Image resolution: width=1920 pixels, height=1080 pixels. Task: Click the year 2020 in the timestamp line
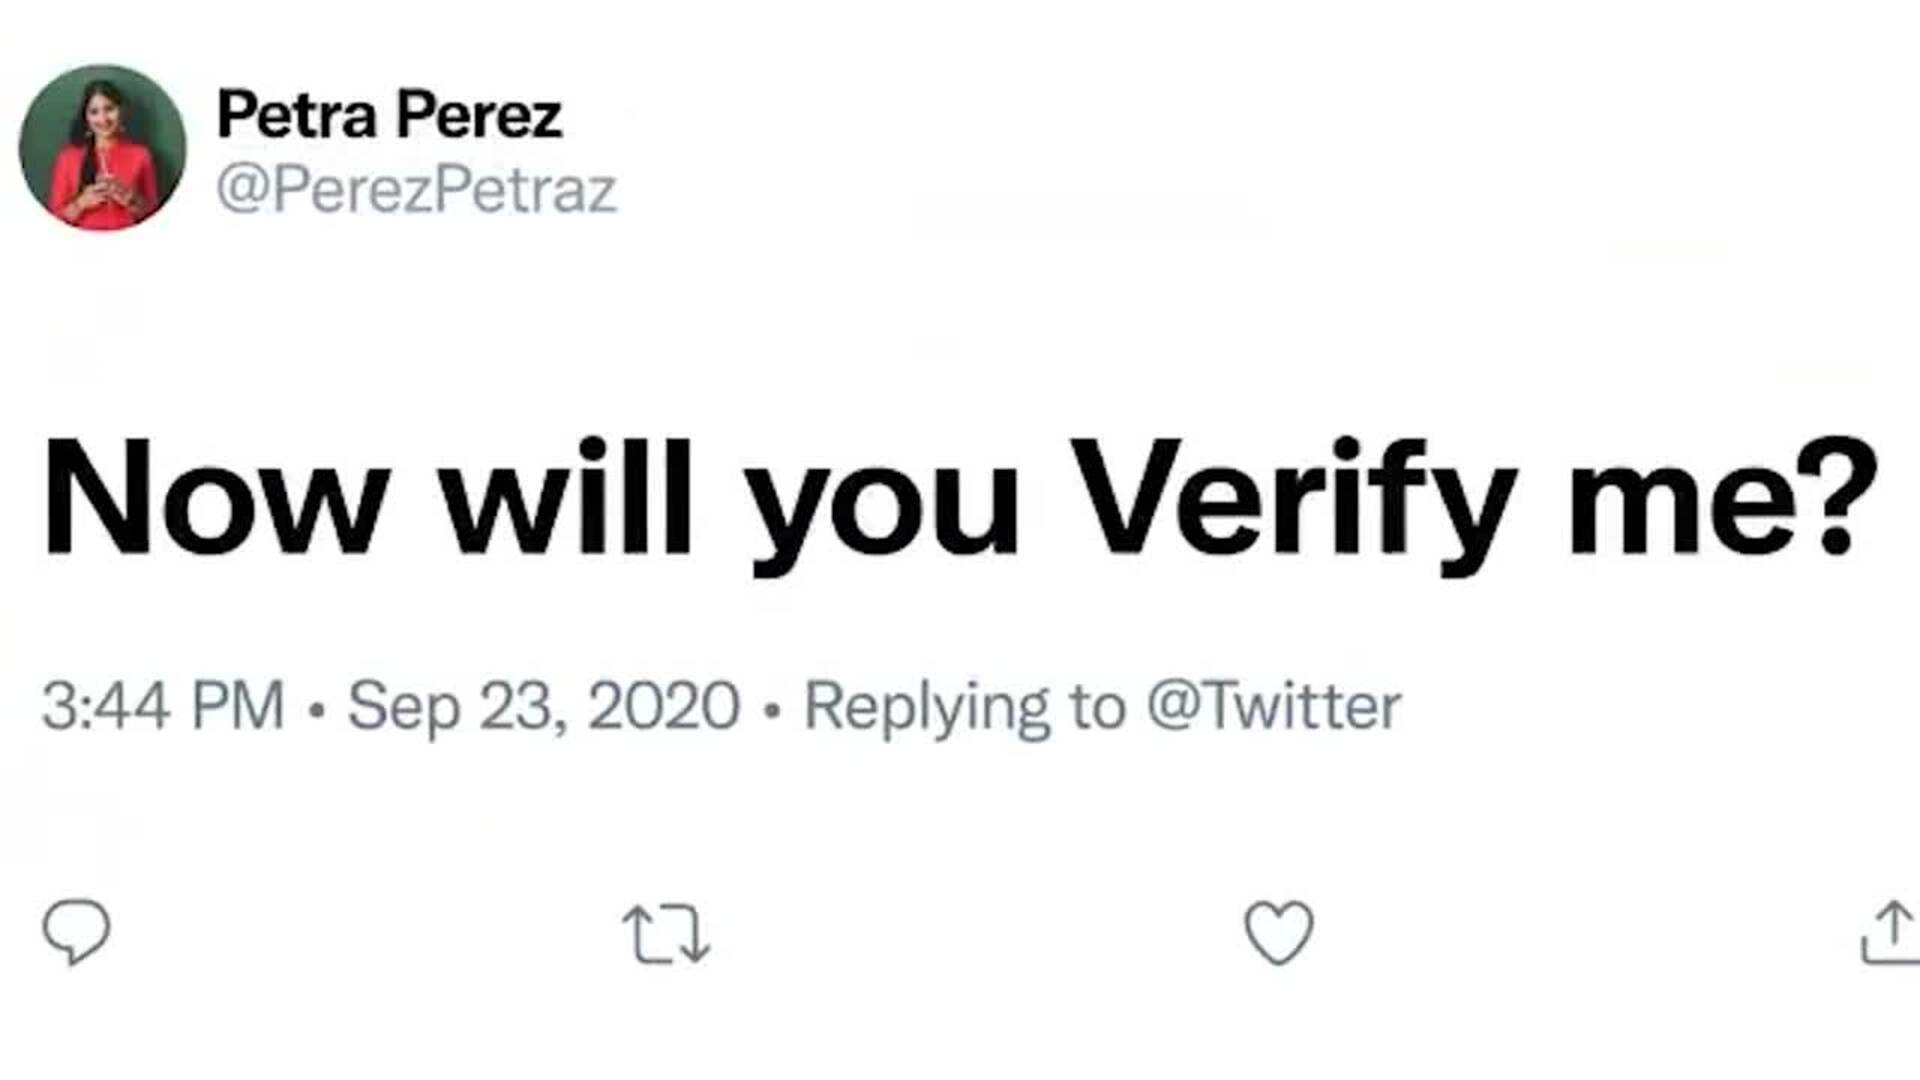tap(664, 706)
